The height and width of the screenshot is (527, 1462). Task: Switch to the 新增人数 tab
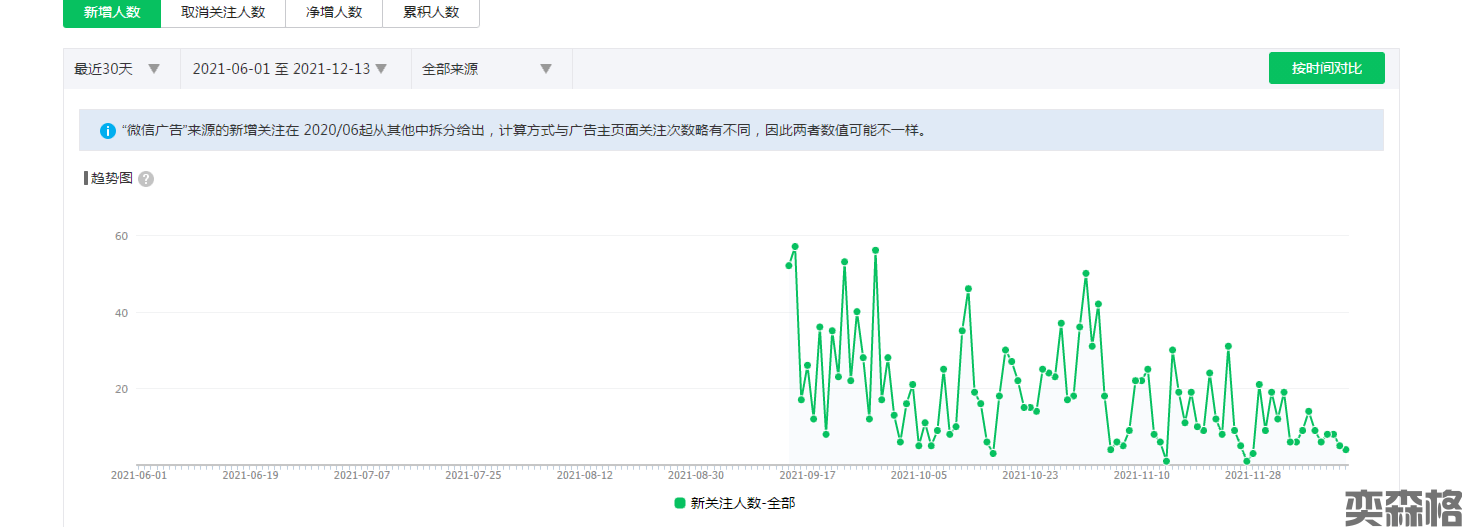112,12
